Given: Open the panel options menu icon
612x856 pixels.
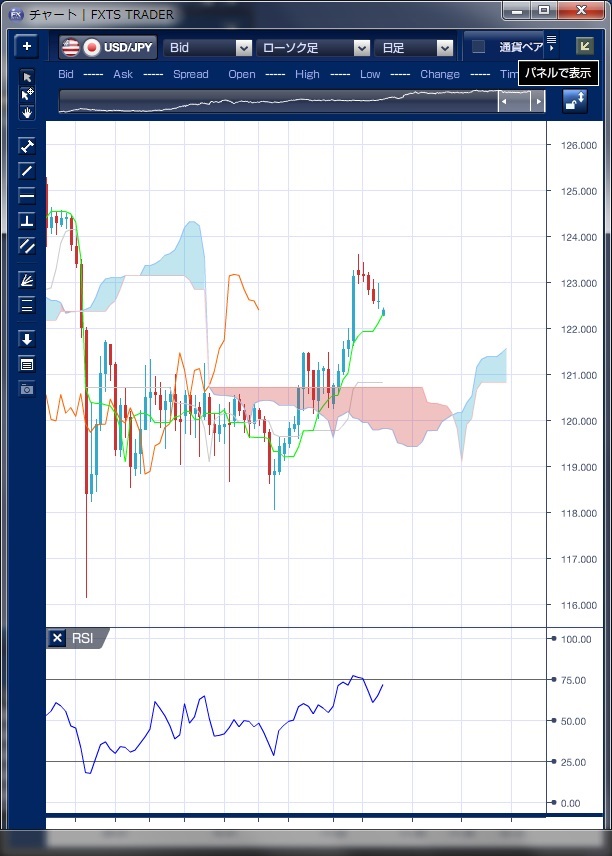Looking at the screenshot, I should 551,39.
